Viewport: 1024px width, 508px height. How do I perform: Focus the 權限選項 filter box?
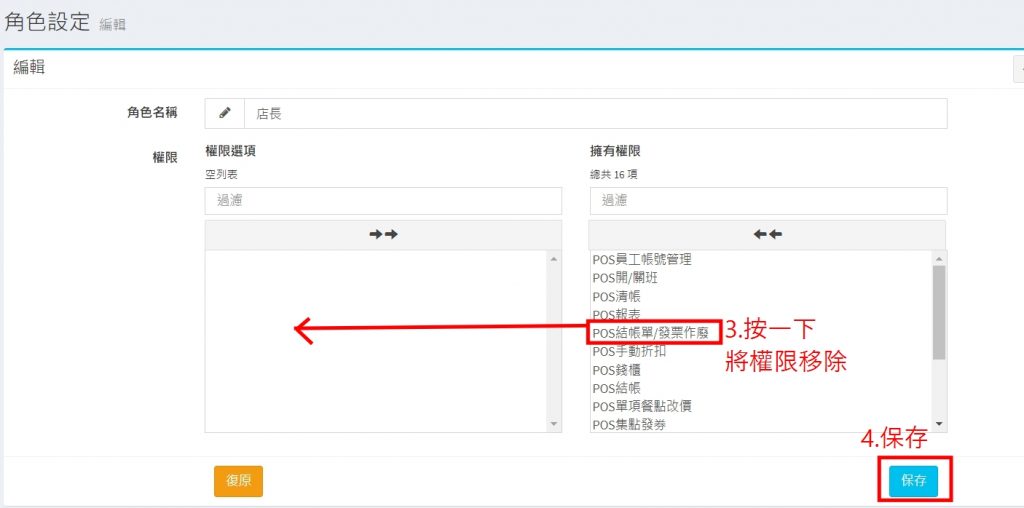[383, 201]
